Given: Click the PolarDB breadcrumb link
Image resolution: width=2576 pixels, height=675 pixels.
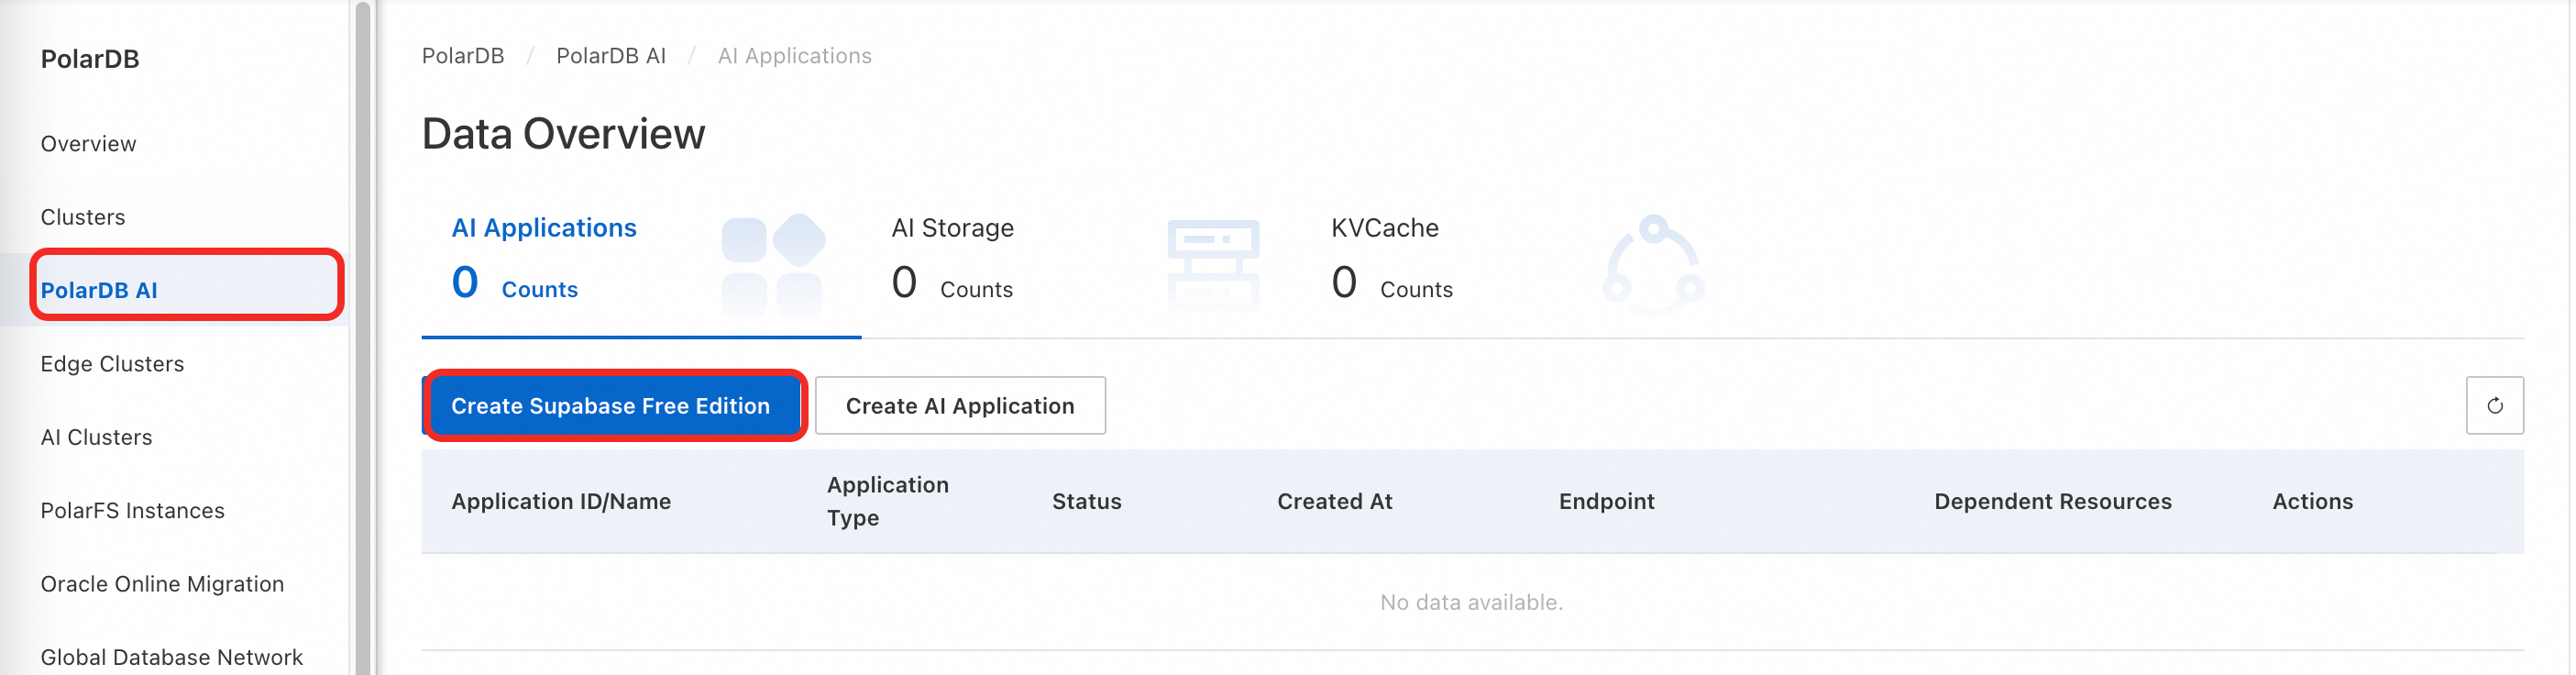Looking at the screenshot, I should (x=463, y=56).
